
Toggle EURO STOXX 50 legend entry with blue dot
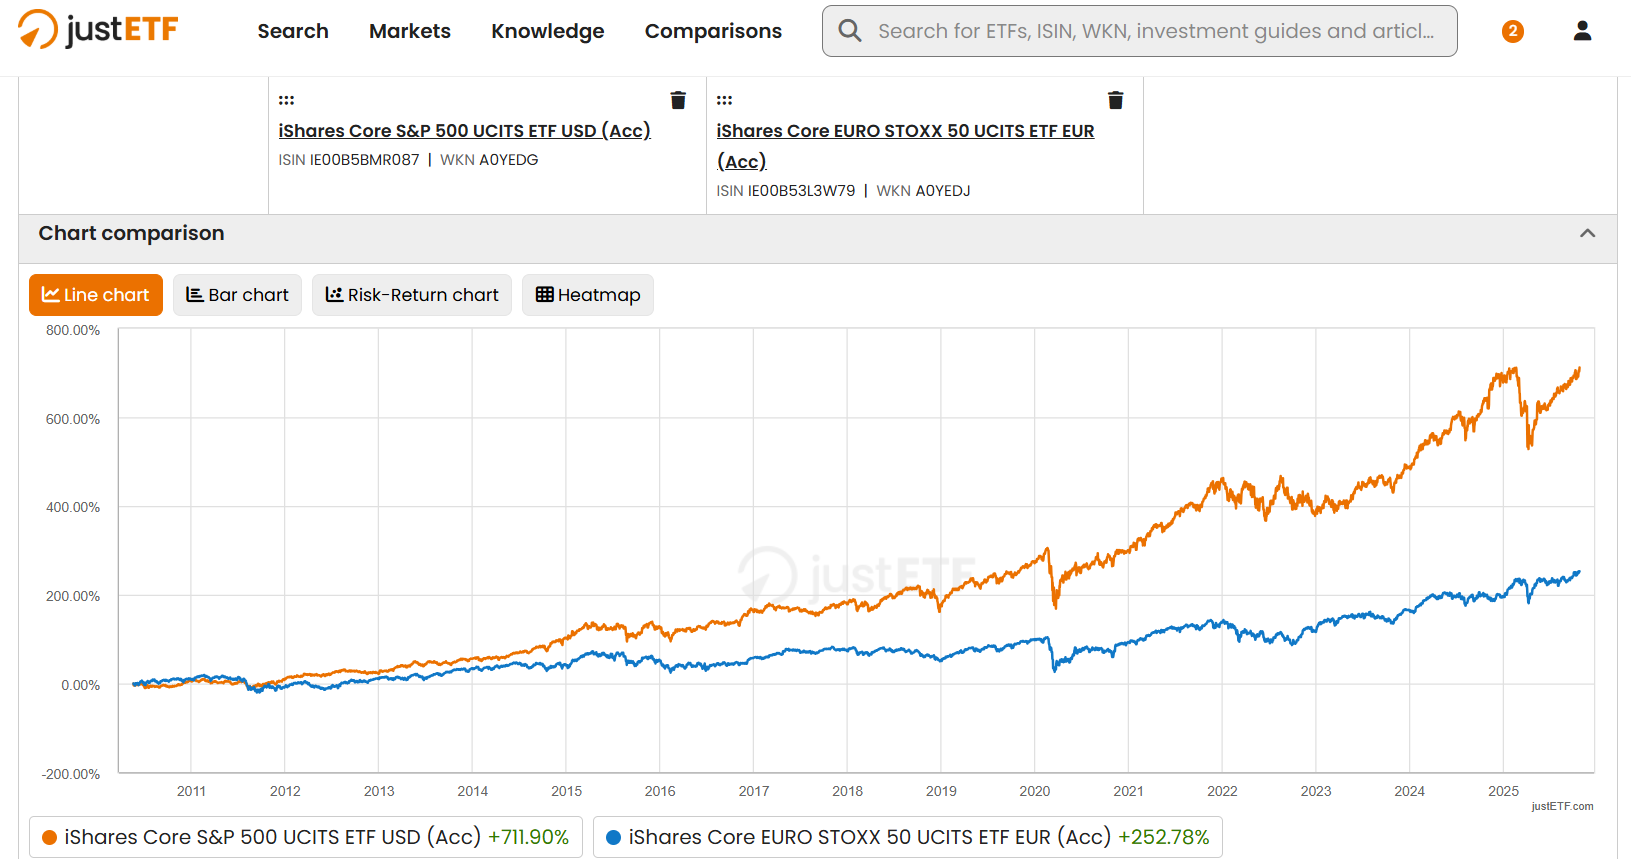908,837
